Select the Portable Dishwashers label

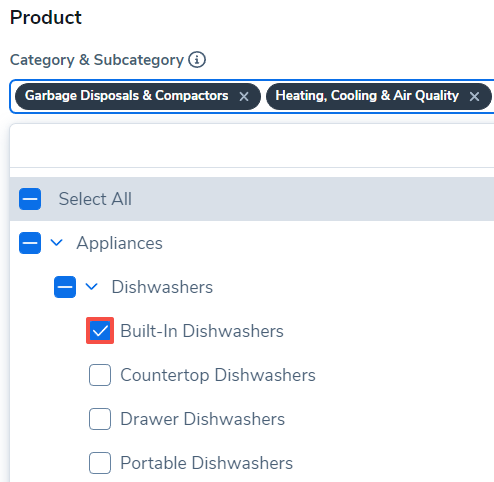point(207,463)
